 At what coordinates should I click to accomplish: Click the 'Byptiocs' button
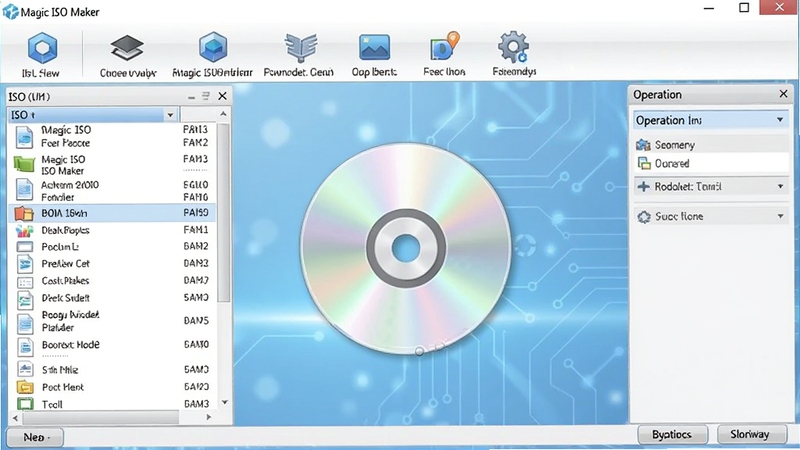[672, 435]
